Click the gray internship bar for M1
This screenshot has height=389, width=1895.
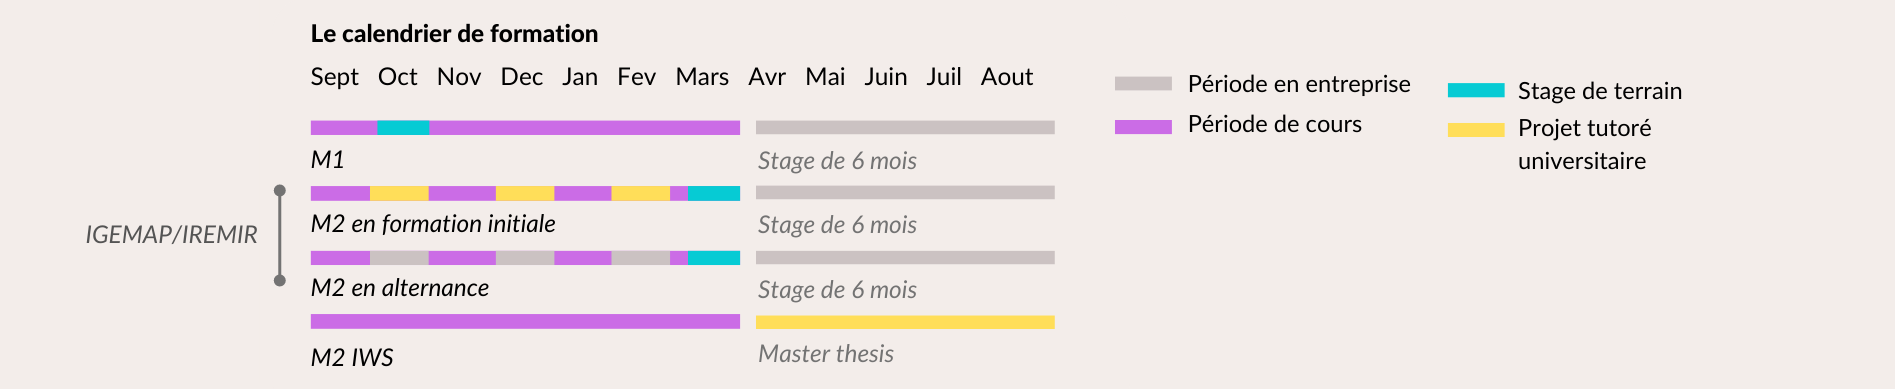905,128
